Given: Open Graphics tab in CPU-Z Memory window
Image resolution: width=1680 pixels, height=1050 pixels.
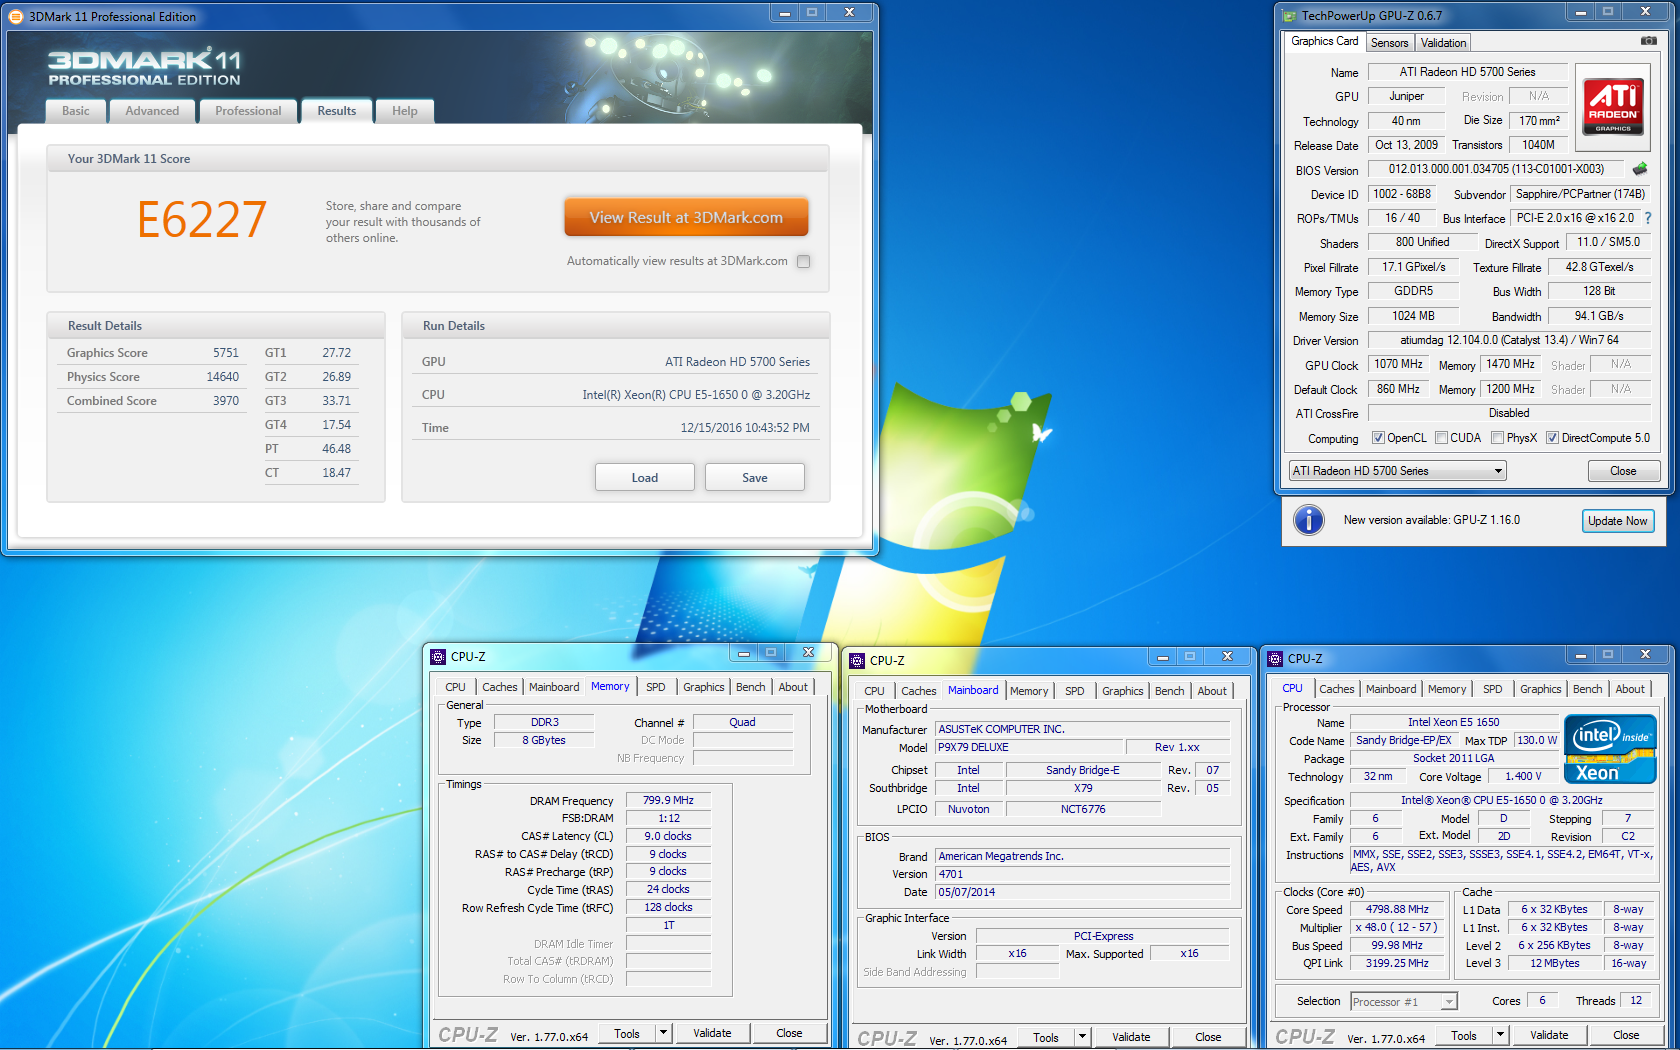Looking at the screenshot, I should click(x=704, y=687).
